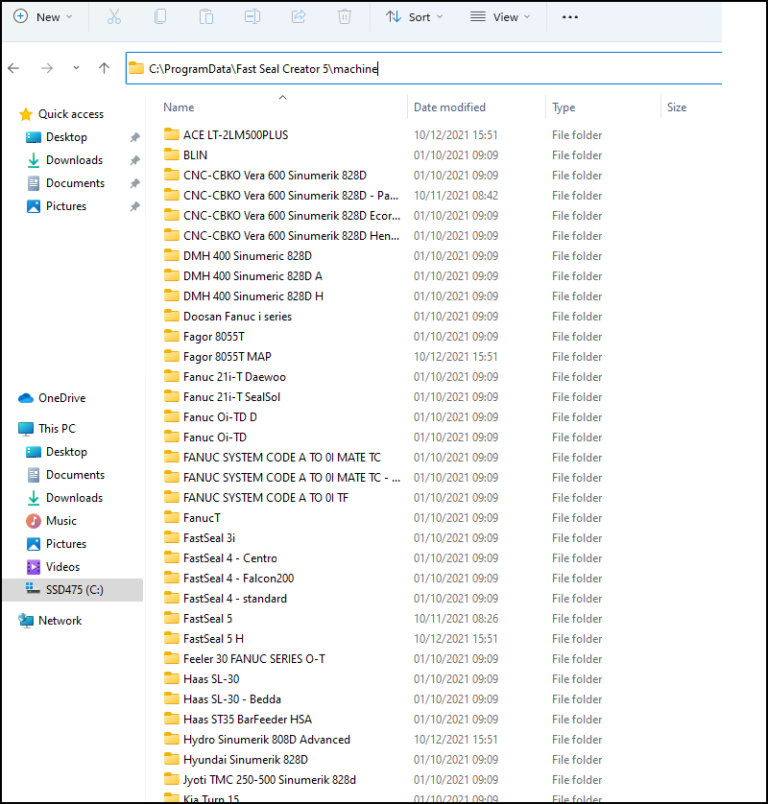Click the address bar folder icon

tap(136, 68)
